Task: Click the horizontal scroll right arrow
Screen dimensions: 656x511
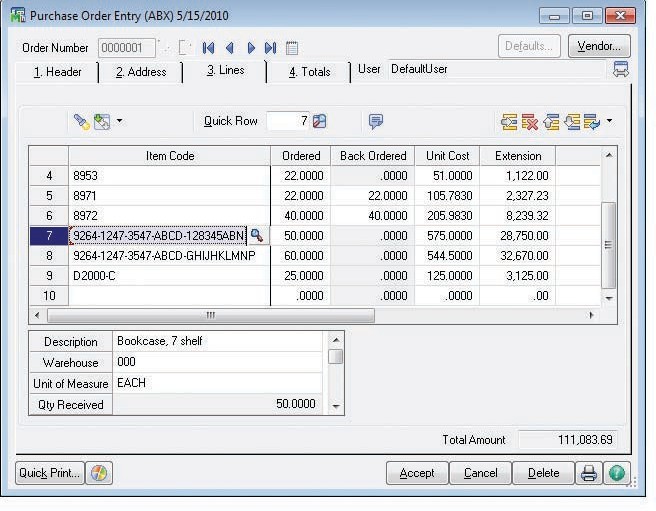Action: [x=592, y=315]
